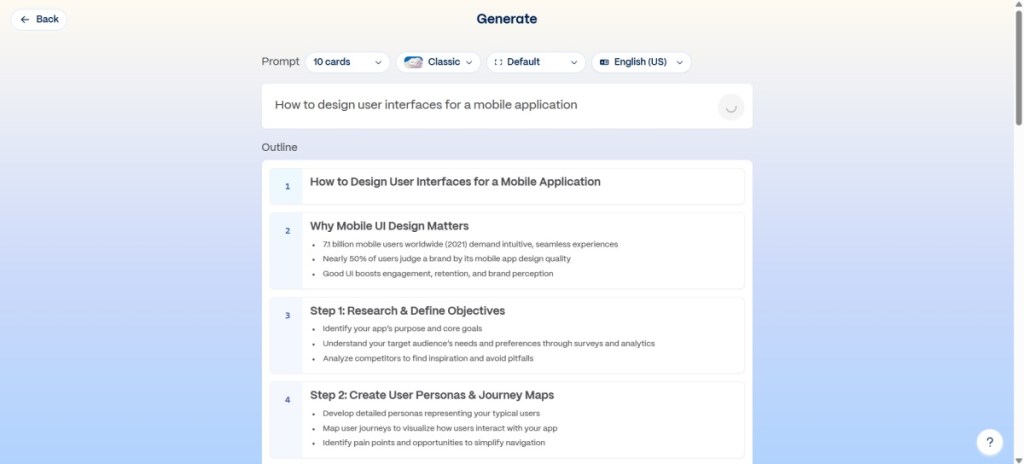Go back using the Back button
The width and height of the screenshot is (1024, 464).
click(39, 20)
